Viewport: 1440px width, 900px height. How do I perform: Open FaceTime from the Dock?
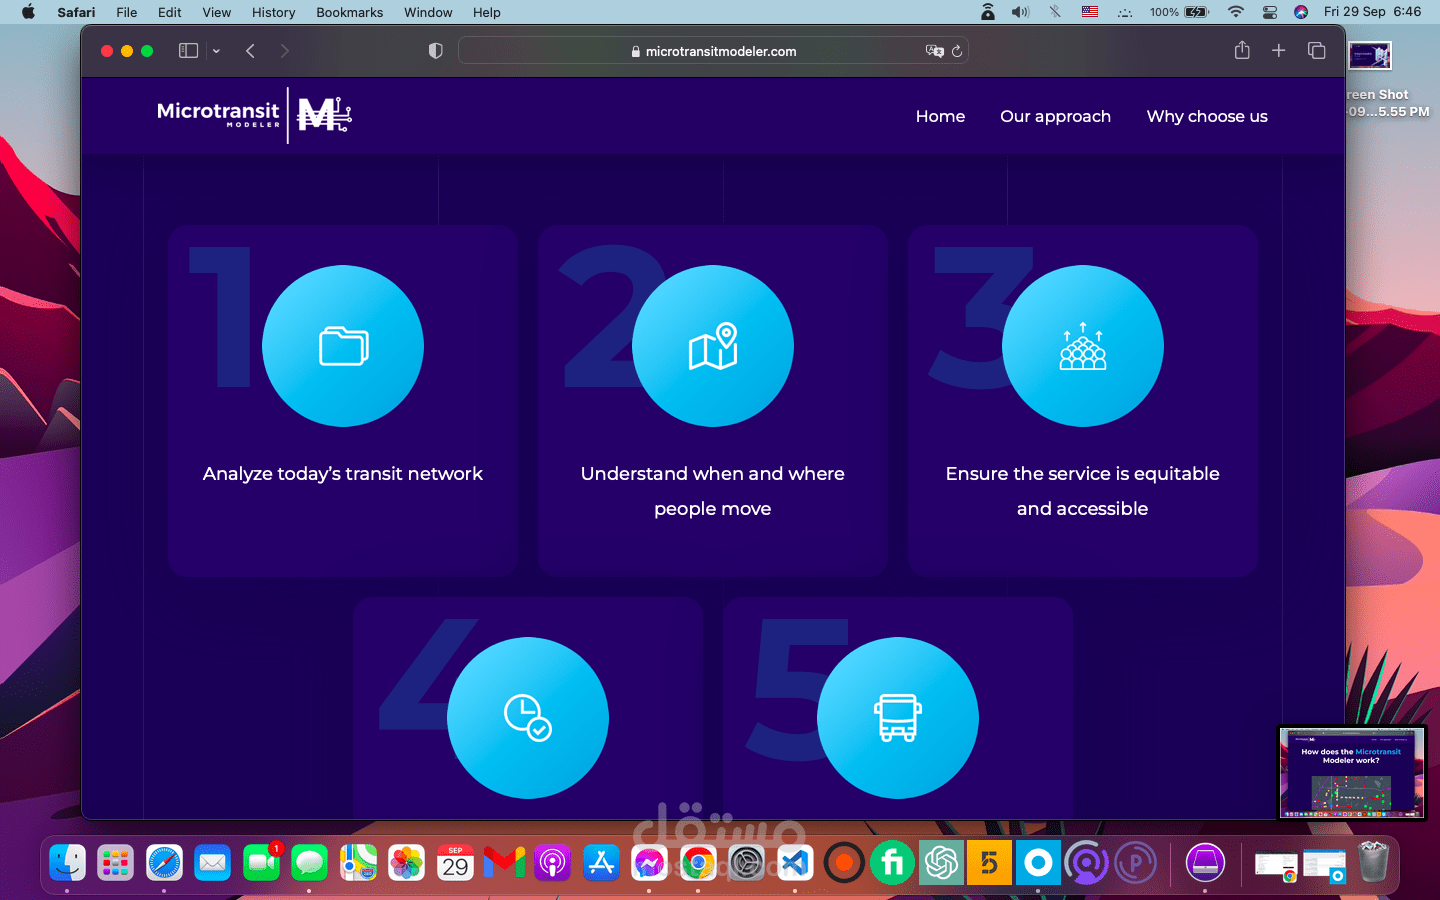[x=262, y=862]
